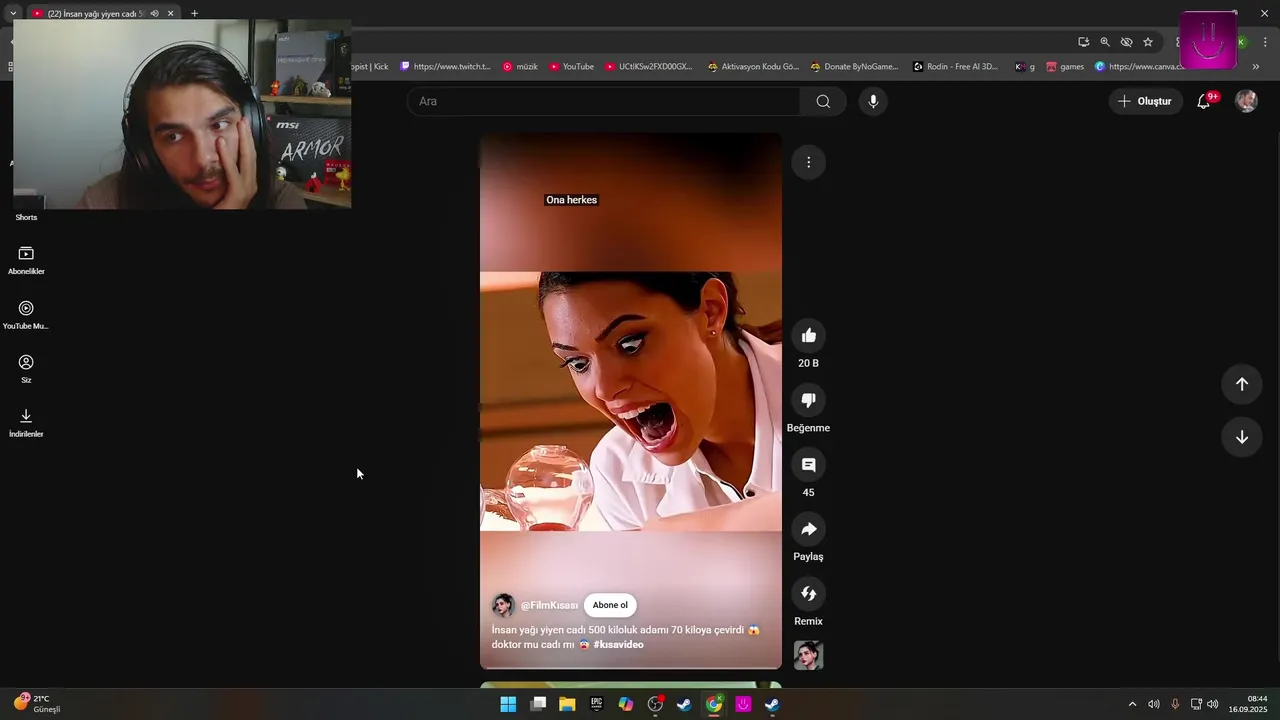
Task: Mute the tab via the speaker icon
Action: 154,14
